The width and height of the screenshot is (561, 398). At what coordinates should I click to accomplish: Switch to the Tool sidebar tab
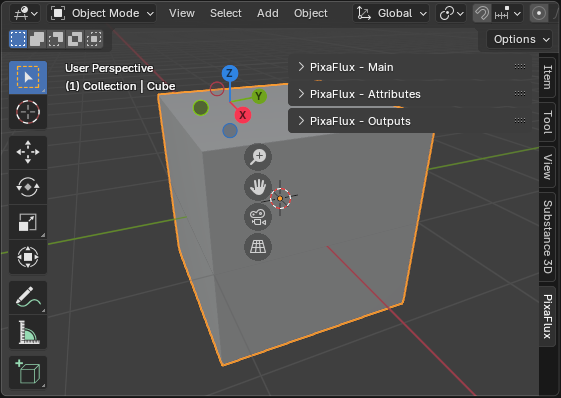547,122
